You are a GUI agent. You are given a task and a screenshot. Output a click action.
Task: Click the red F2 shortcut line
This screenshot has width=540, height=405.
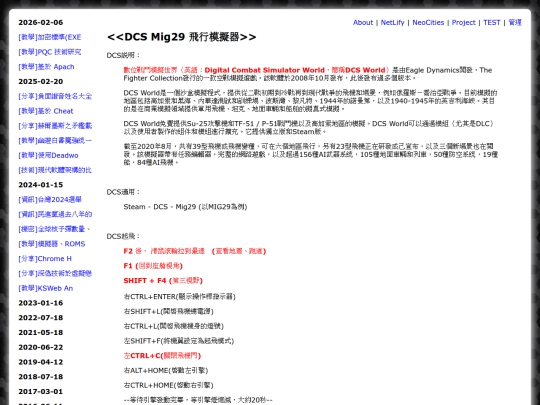click(195, 251)
